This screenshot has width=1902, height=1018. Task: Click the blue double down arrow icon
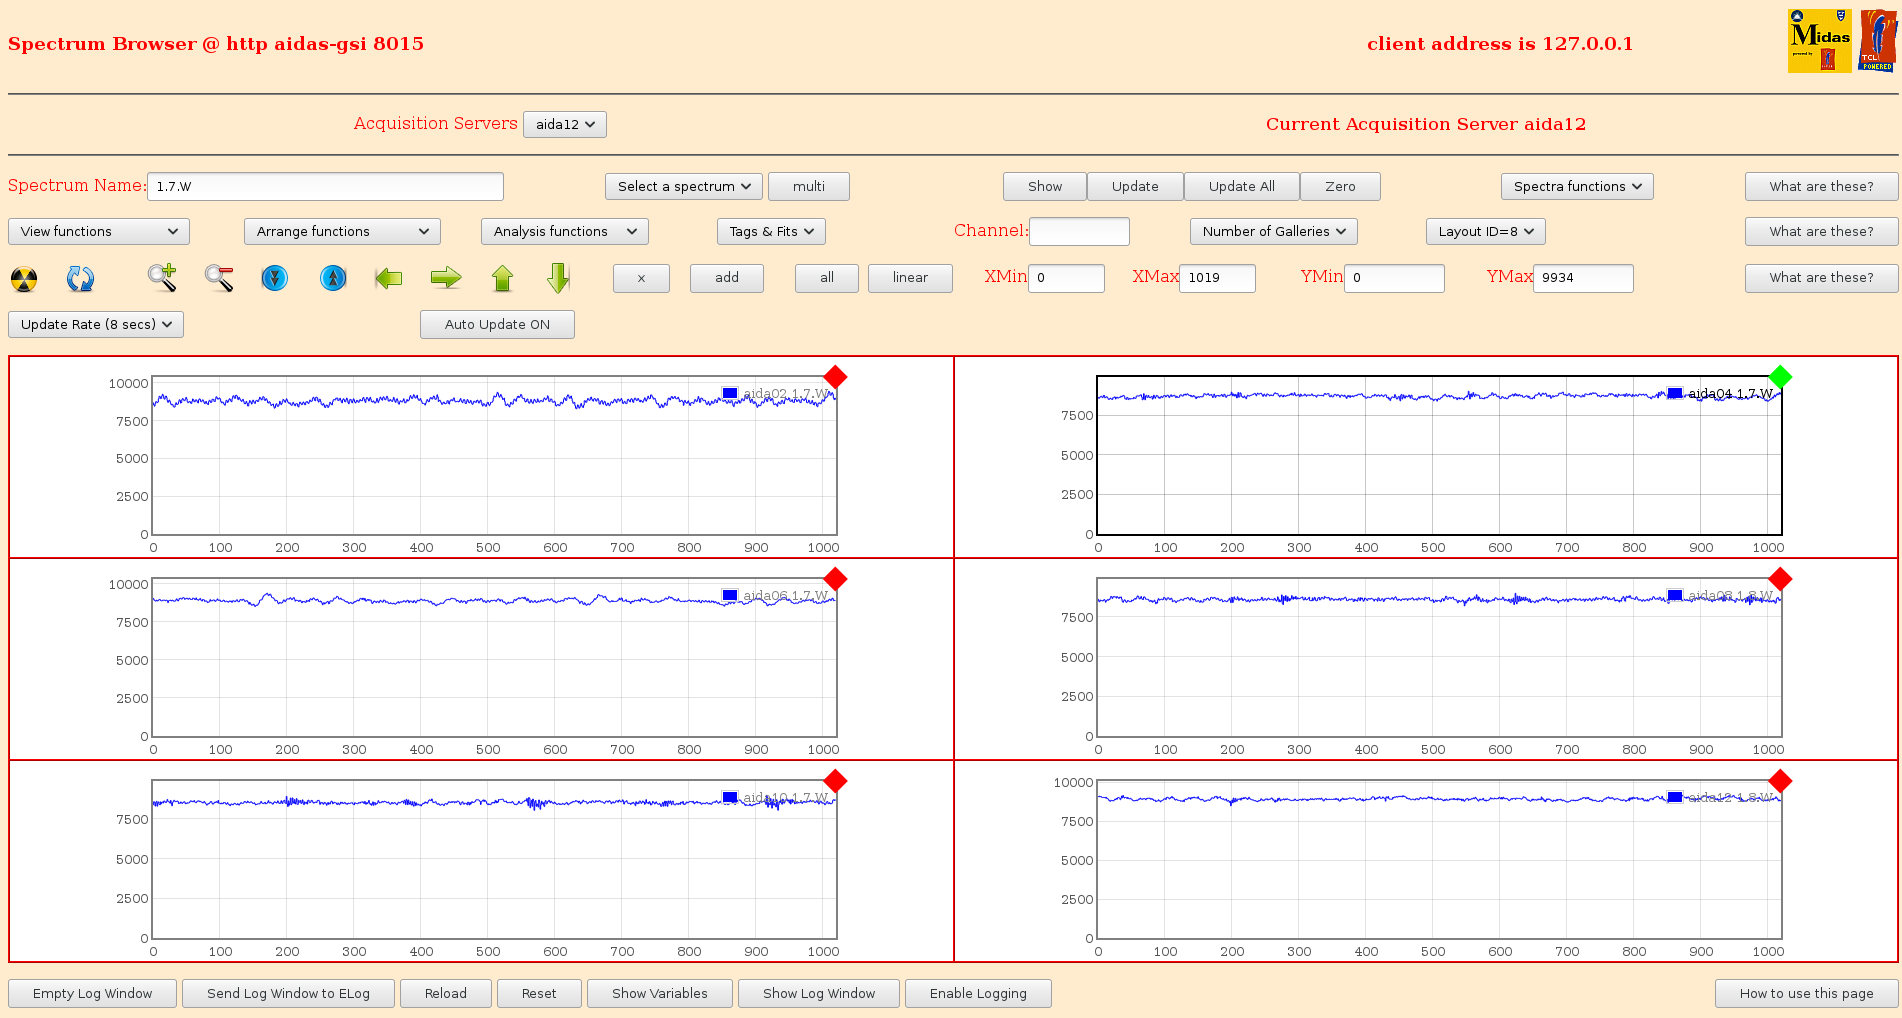coord(275,278)
